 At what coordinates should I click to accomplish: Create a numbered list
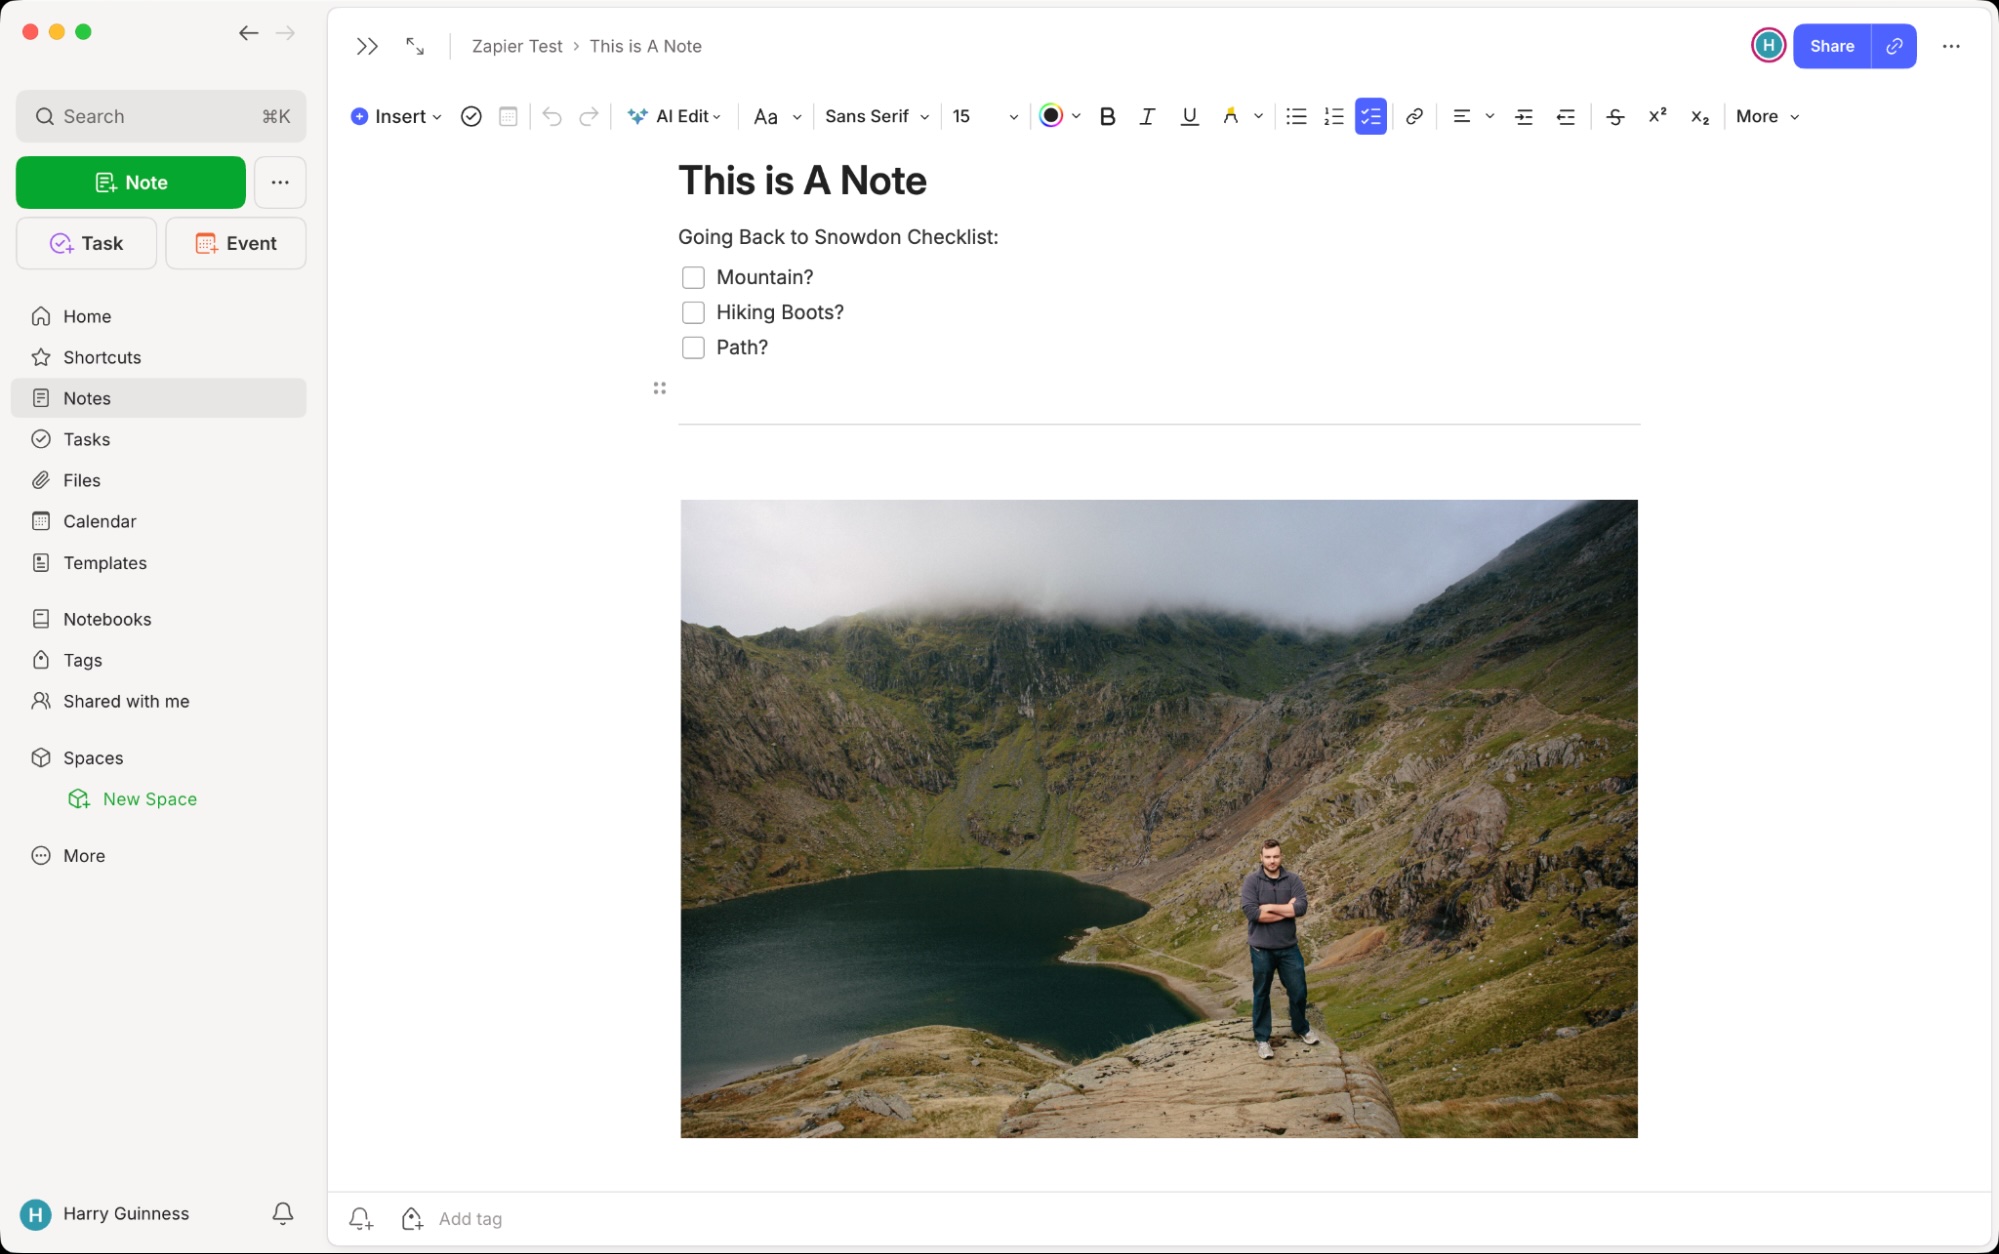coord(1333,116)
